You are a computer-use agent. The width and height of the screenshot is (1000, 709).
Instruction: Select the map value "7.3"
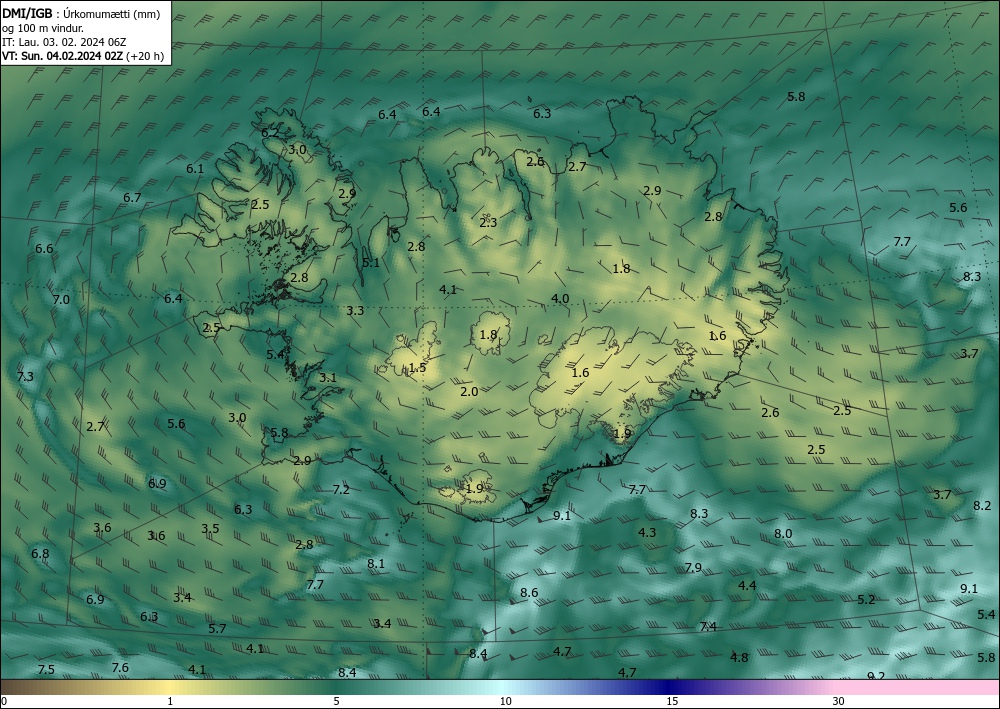25,377
